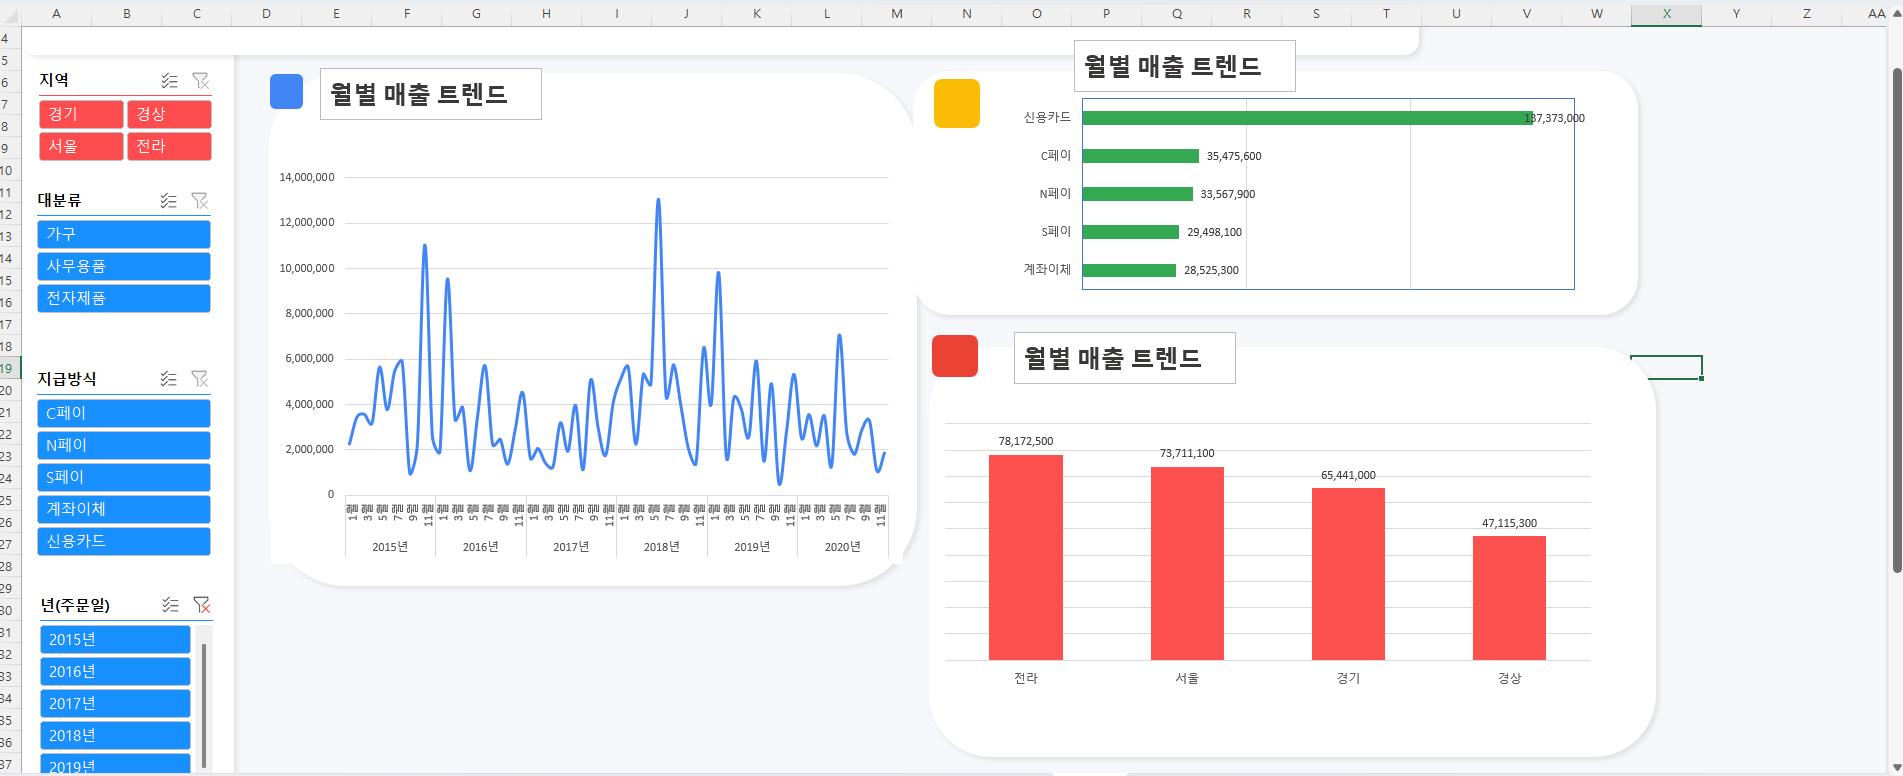Click the 2020년 axis label in line chart

[x=842, y=547]
